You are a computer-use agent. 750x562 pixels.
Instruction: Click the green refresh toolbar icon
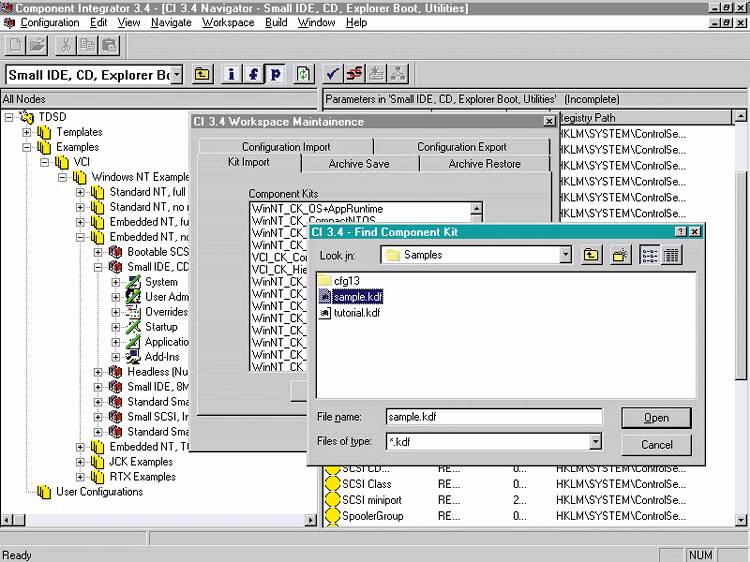(304, 74)
